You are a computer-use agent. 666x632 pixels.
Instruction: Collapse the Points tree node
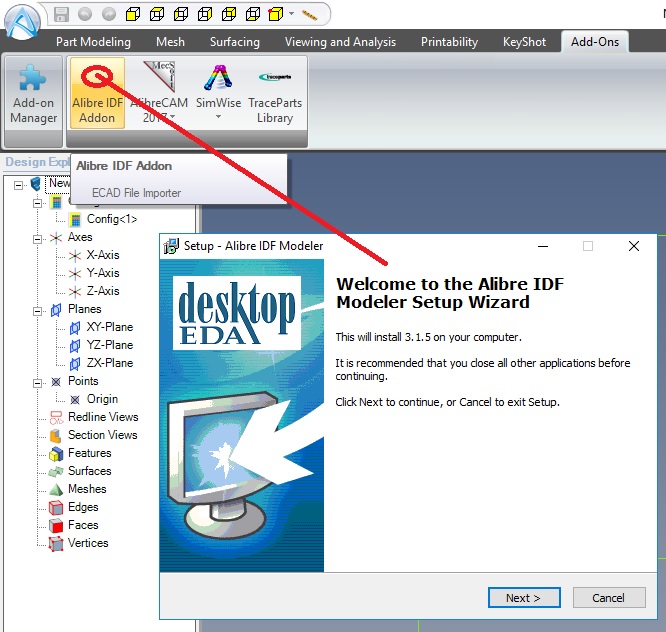pyautogui.click(x=40, y=382)
